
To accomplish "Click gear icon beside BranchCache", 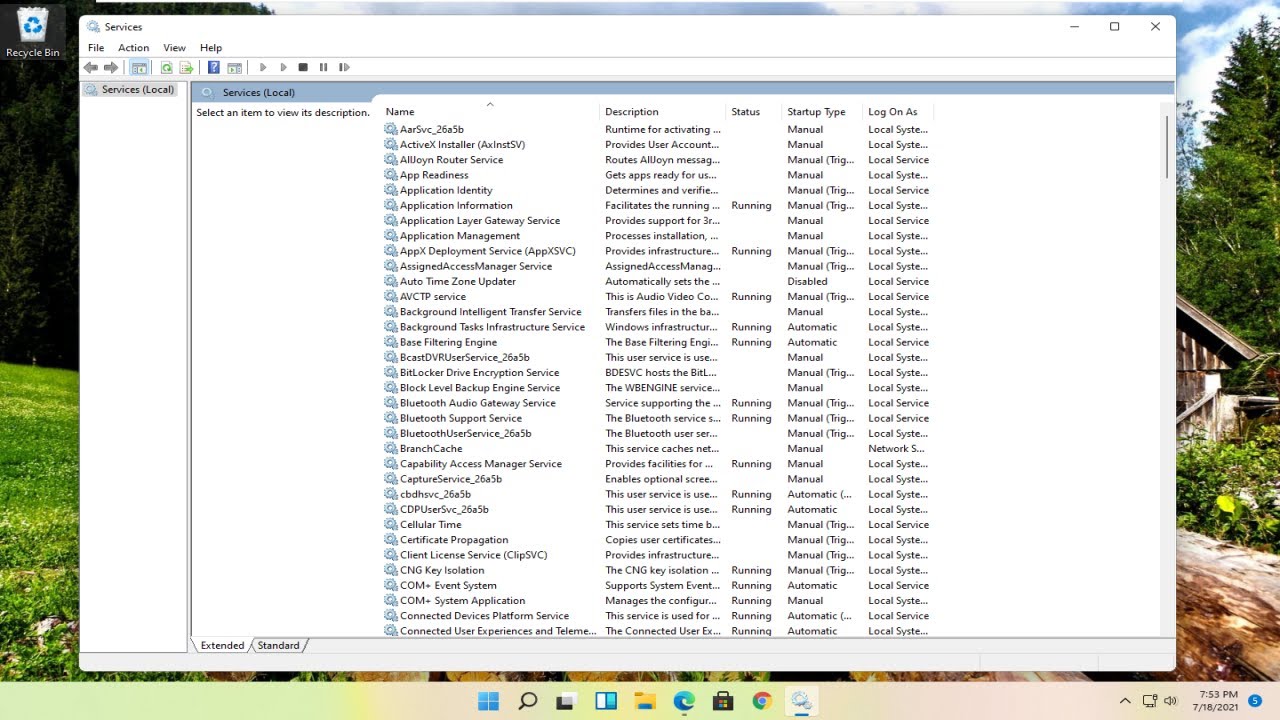I will 391,448.
